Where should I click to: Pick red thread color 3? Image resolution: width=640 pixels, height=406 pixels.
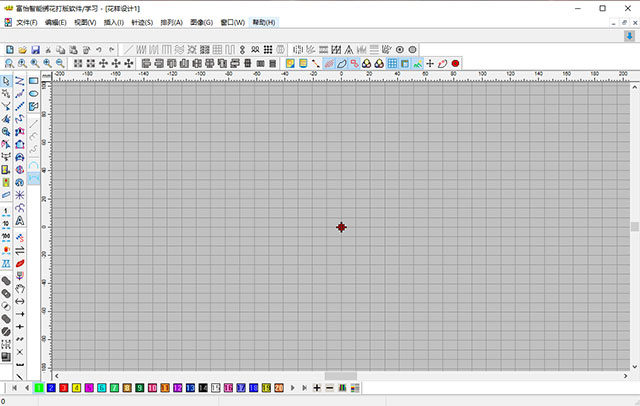click(x=63, y=387)
